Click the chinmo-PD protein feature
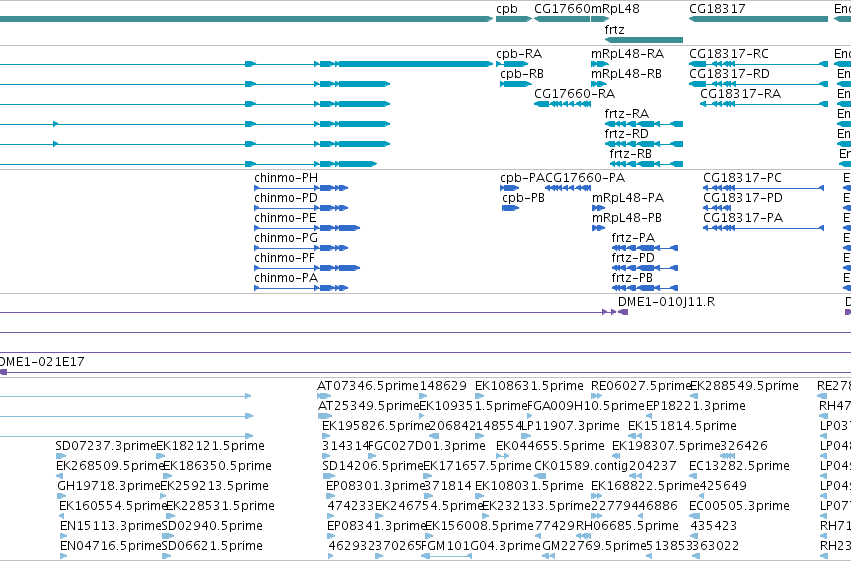 tap(301, 208)
